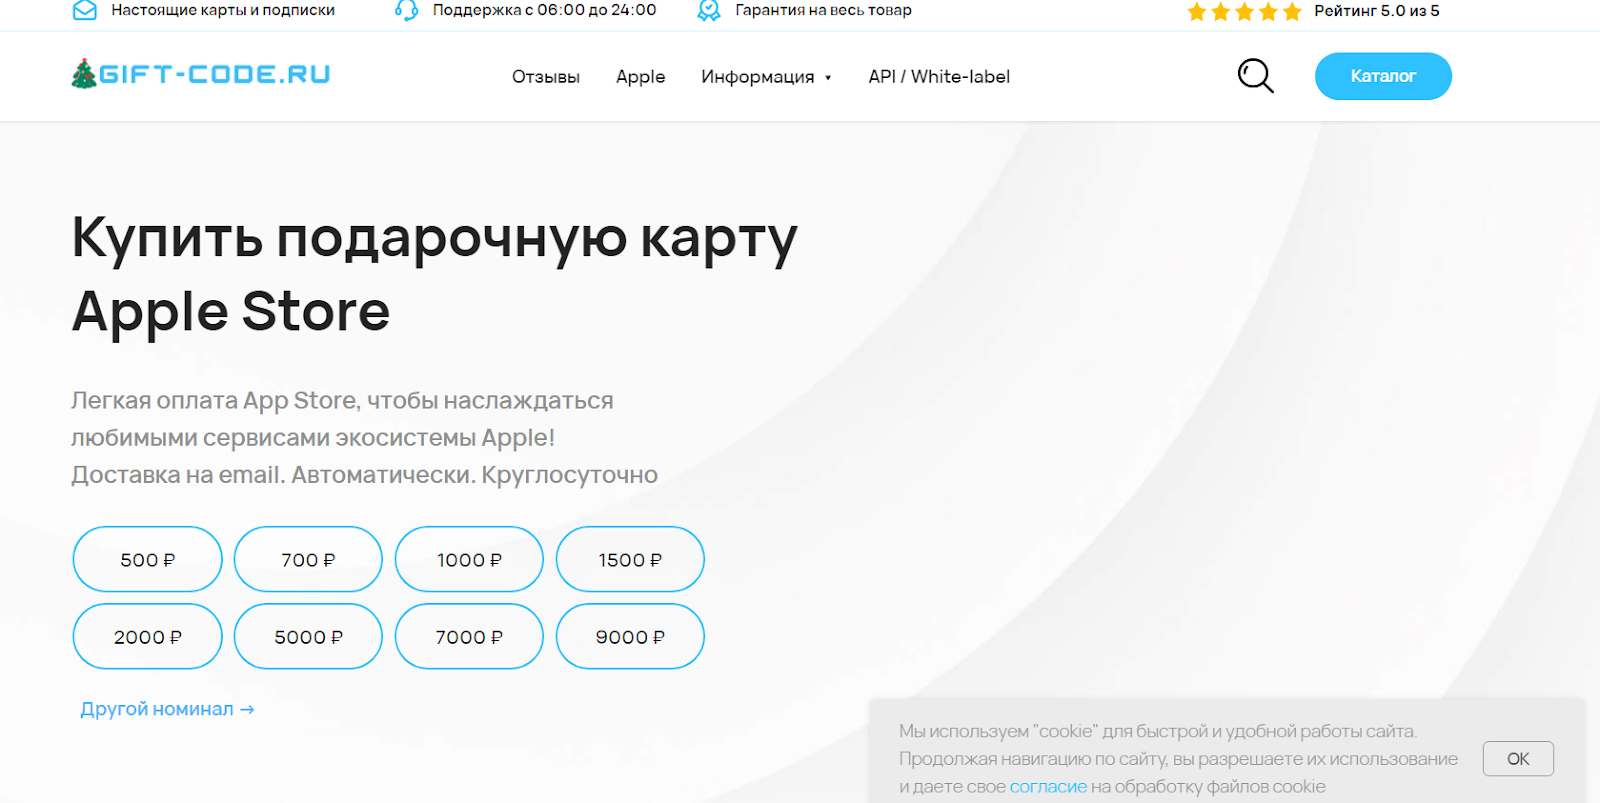Click the guarantee badge icon

[709, 10]
